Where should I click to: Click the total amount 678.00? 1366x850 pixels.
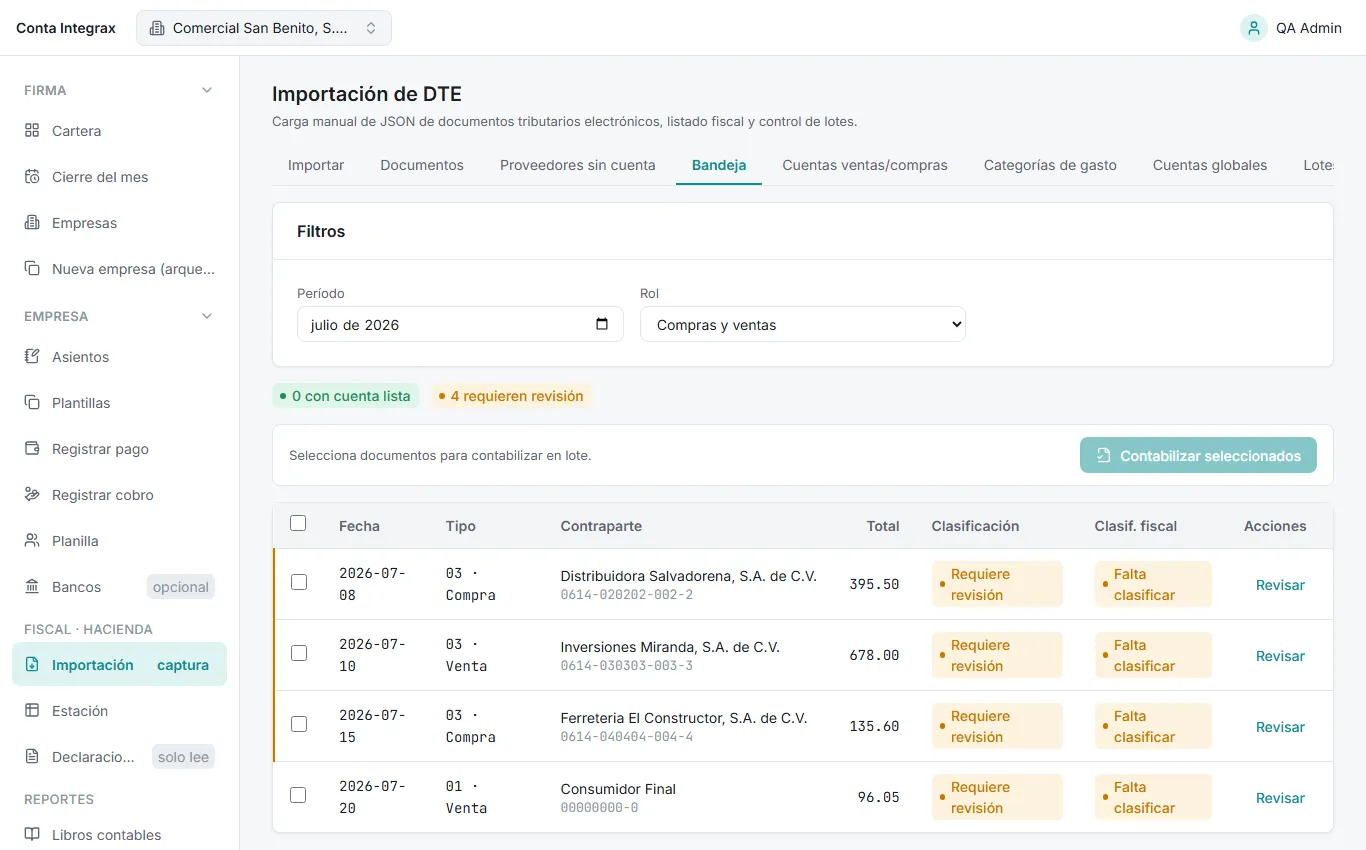coord(874,655)
